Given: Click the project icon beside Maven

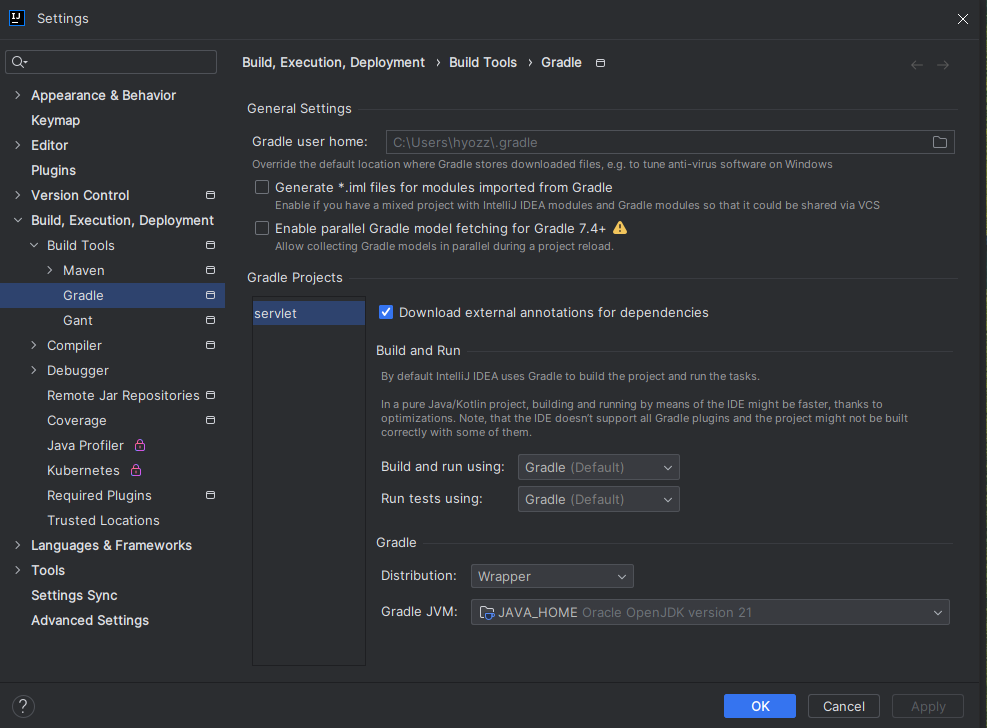Looking at the screenshot, I should pos(210,270).
